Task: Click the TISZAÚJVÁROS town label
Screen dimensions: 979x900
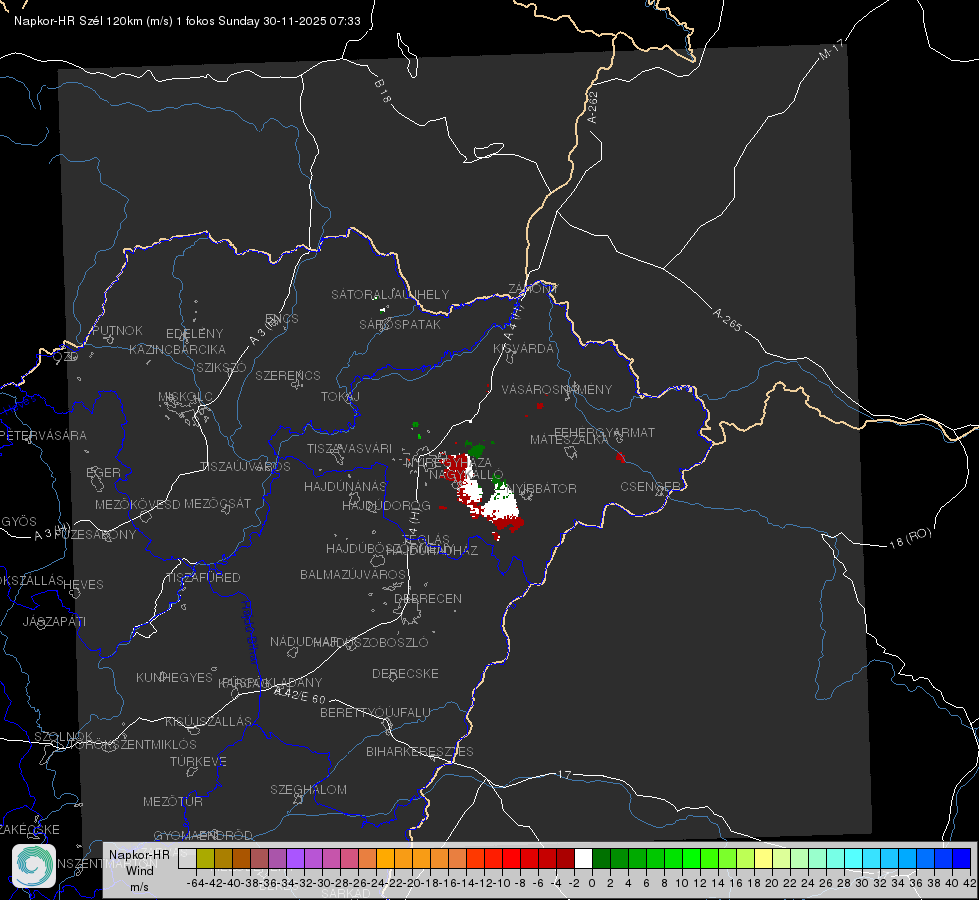Action: [245, 467]
